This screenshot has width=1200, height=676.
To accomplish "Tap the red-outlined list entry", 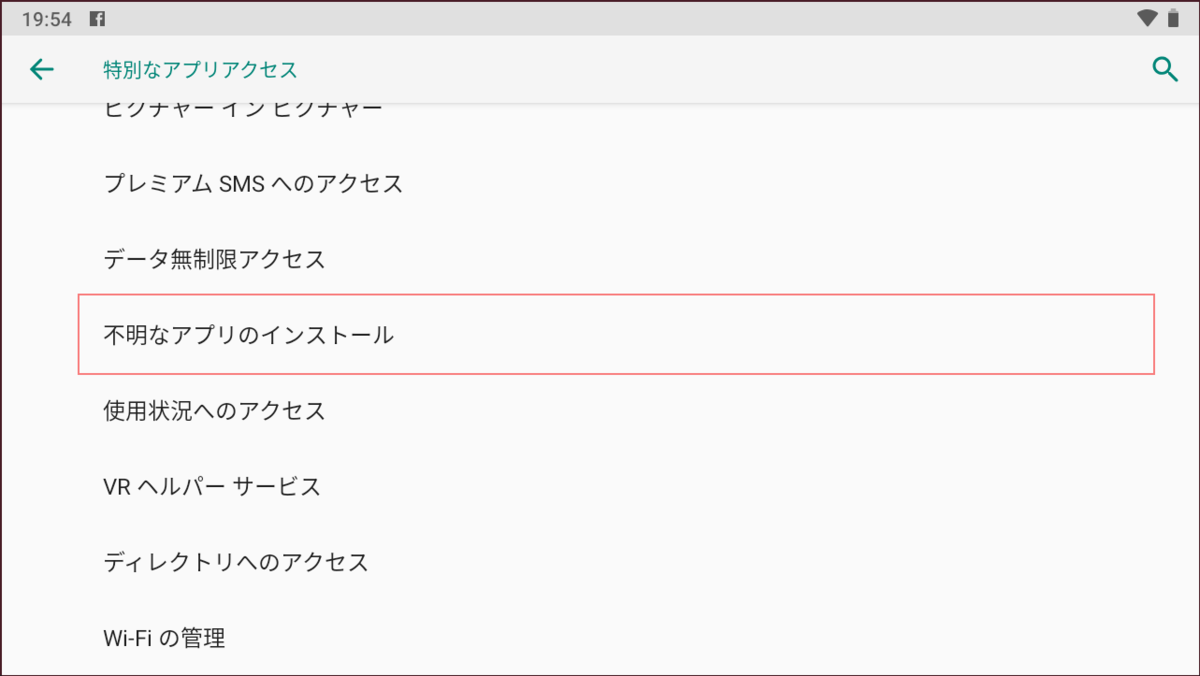I will pyautogui.click(x=616, y=335).
